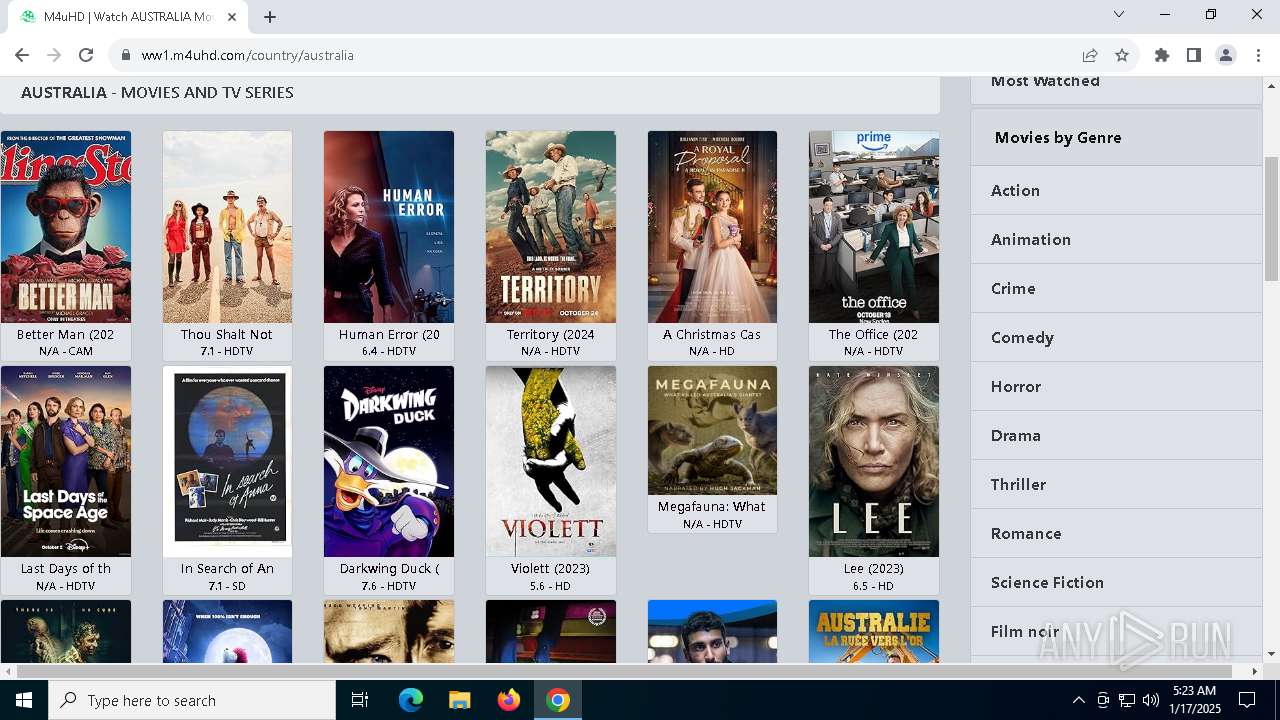The image size is (1280, 720).
Task: Click the 'Lee (2023)' title text
Action: (874, 568)
